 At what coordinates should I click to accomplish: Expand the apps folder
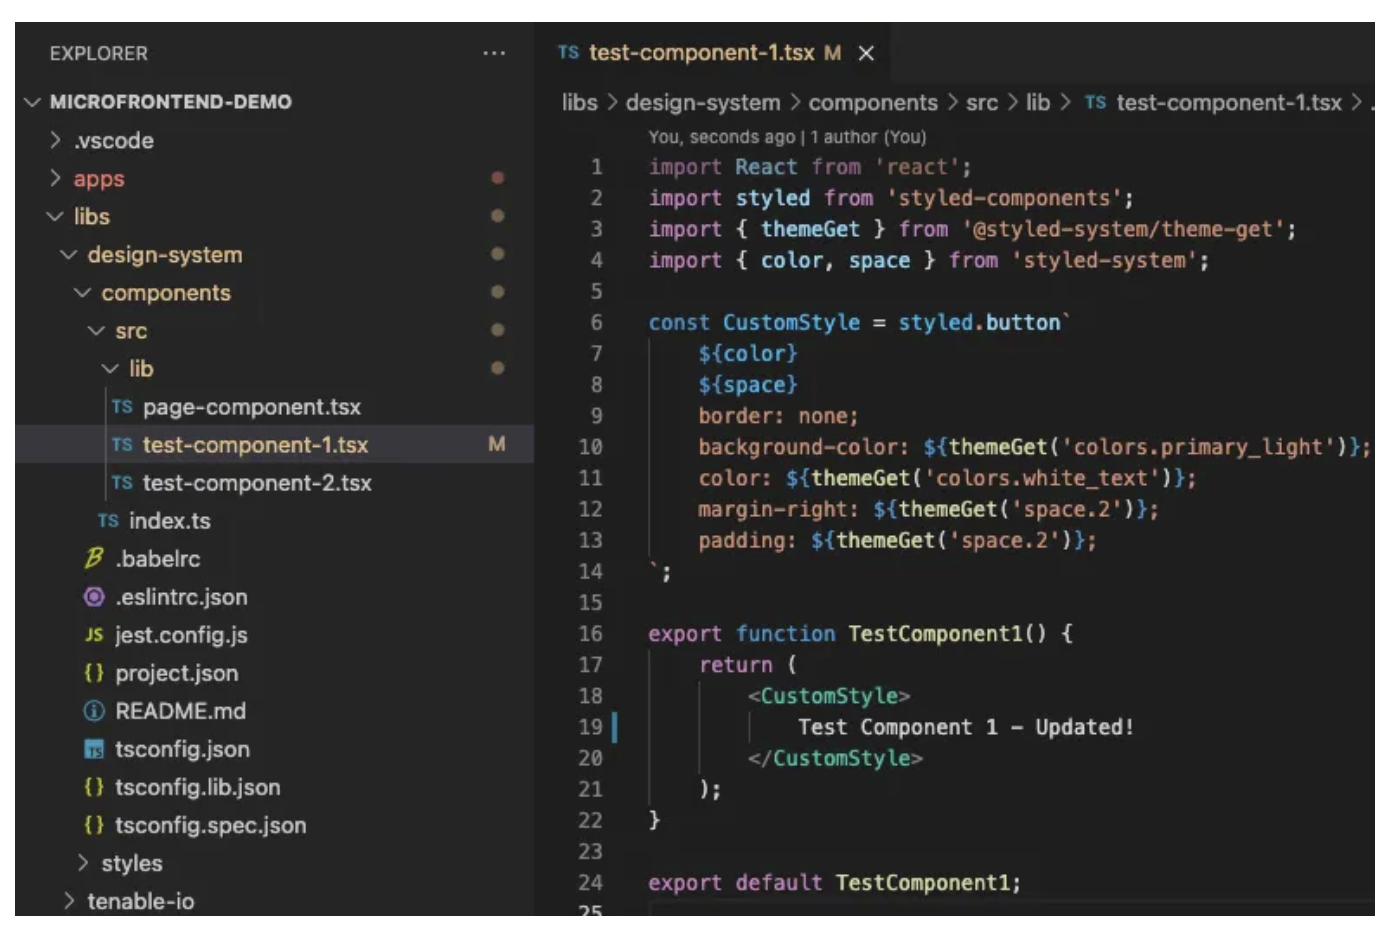pyautogui.click(x=56, y=178)
